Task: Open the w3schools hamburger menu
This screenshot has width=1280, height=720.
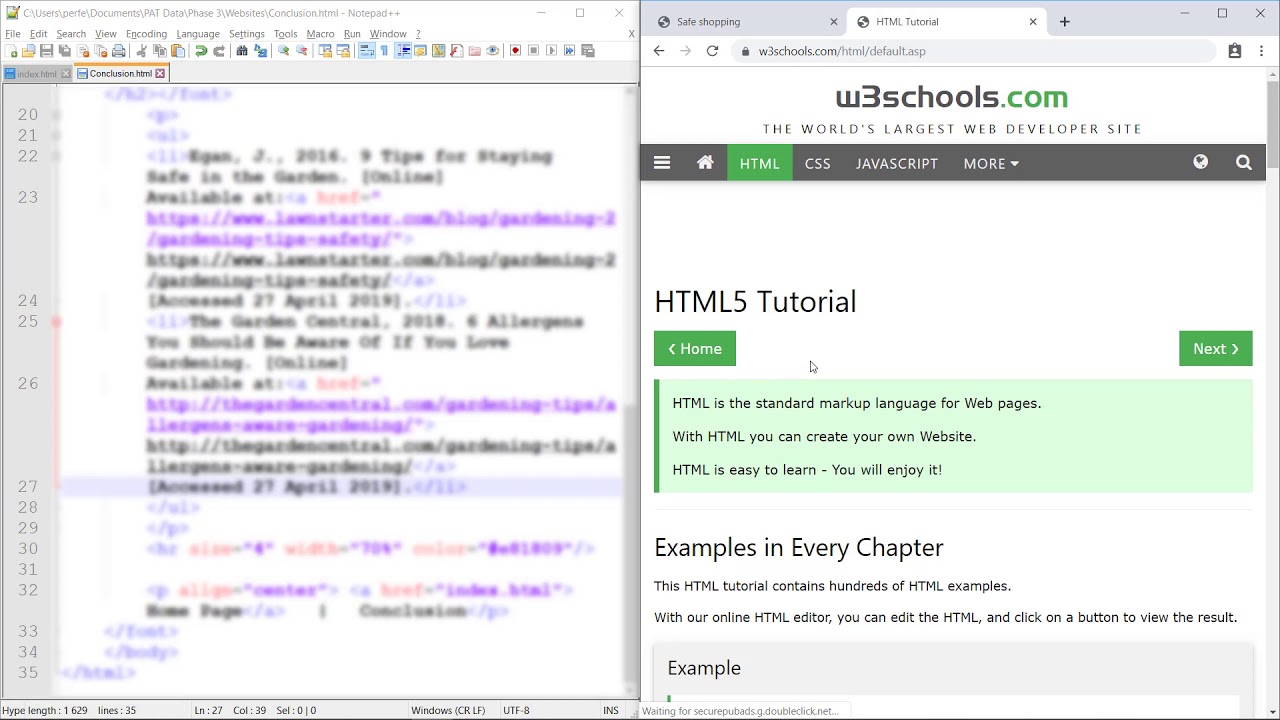Action: (662, 163)
